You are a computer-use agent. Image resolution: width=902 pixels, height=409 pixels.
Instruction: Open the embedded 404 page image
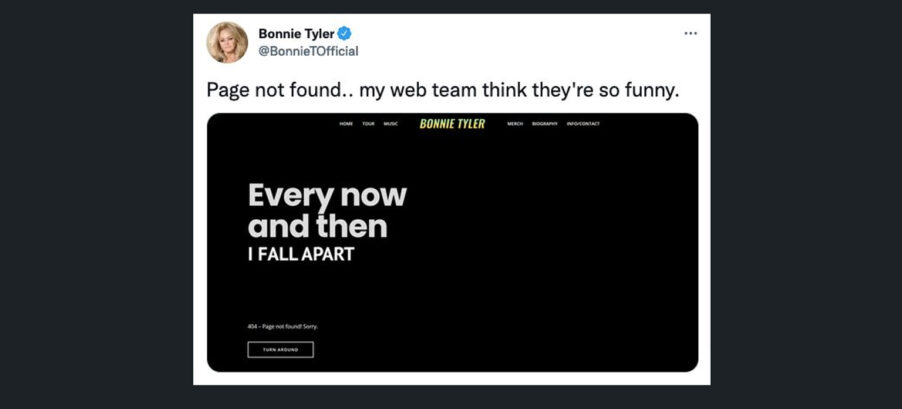(x=452, y=242)
